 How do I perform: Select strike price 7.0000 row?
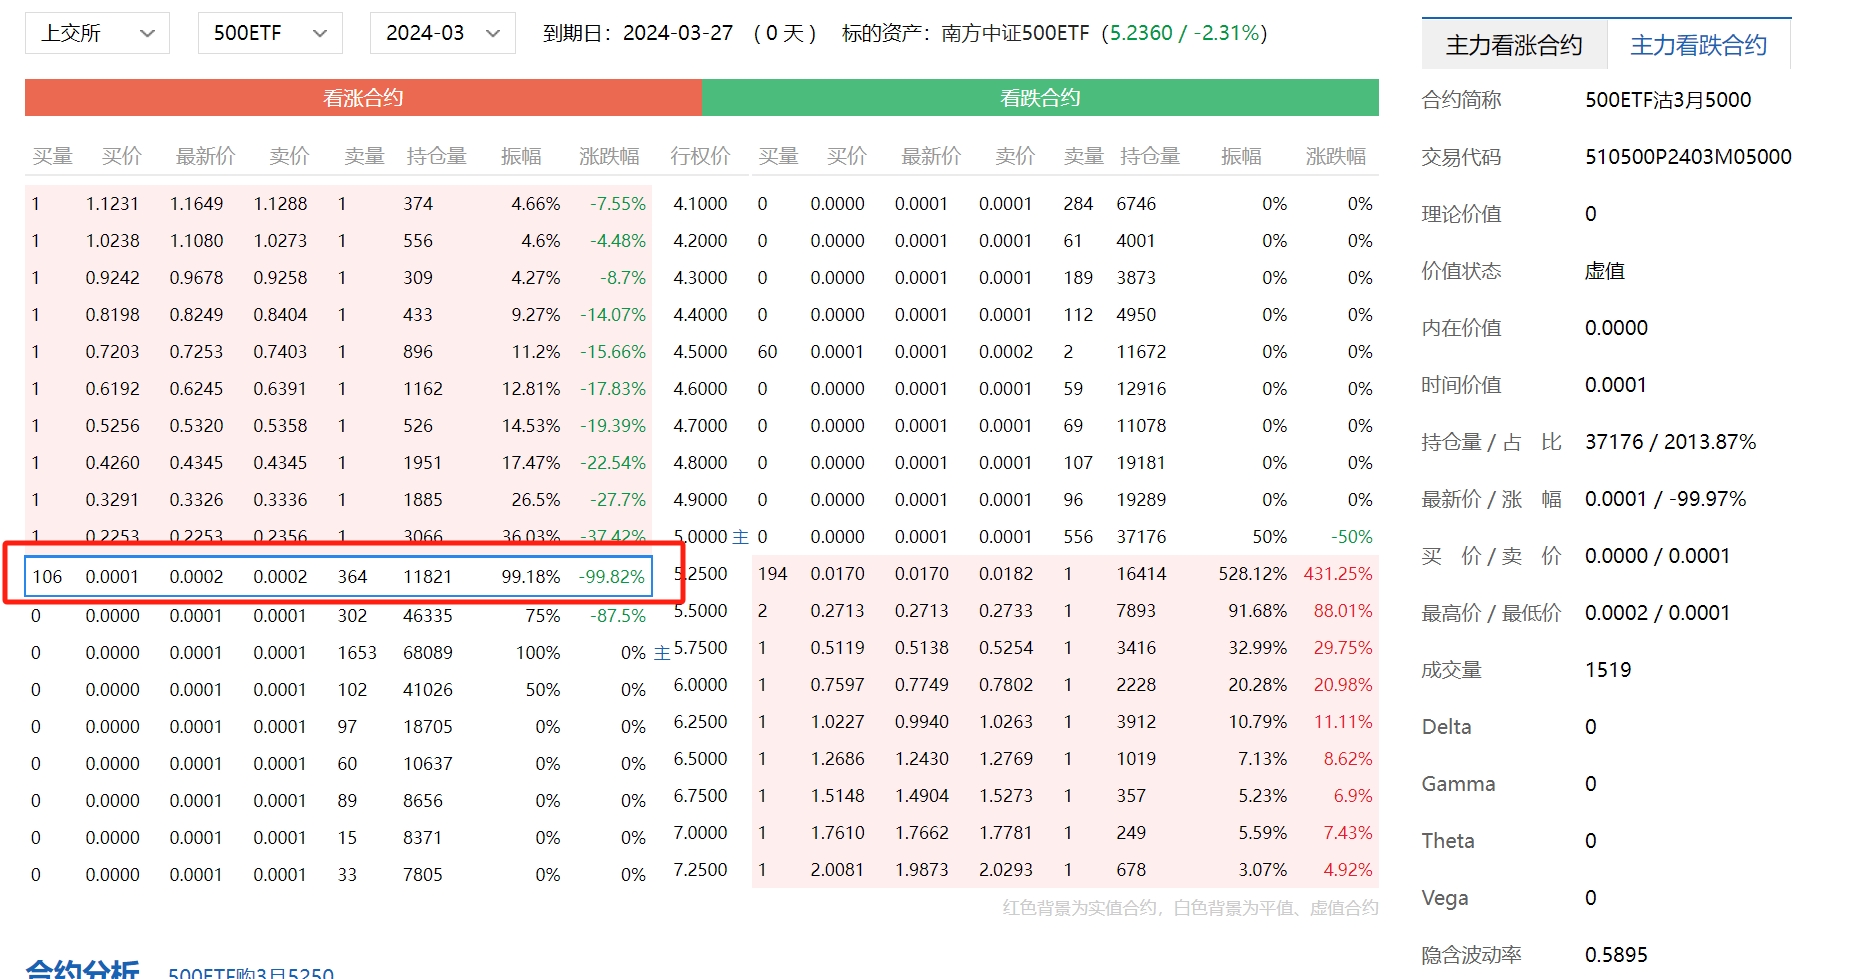tap(700, 833)
